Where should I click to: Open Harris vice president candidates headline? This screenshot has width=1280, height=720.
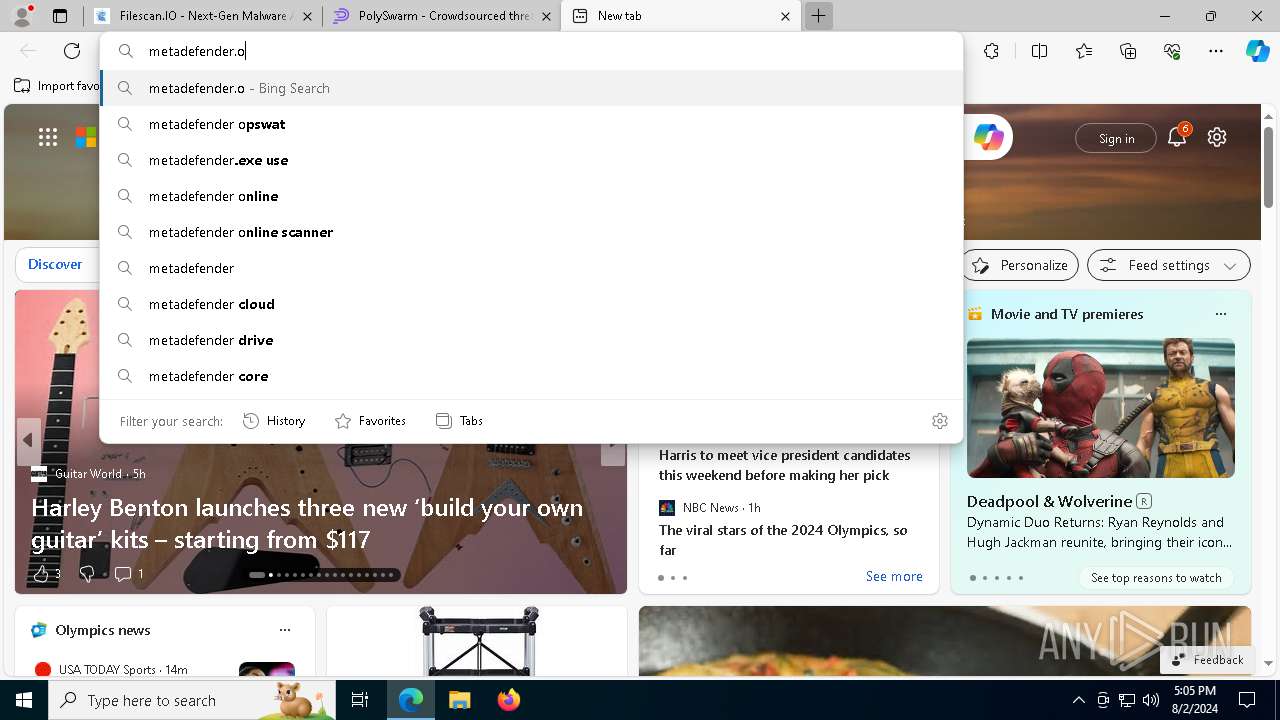coord(785,465)
